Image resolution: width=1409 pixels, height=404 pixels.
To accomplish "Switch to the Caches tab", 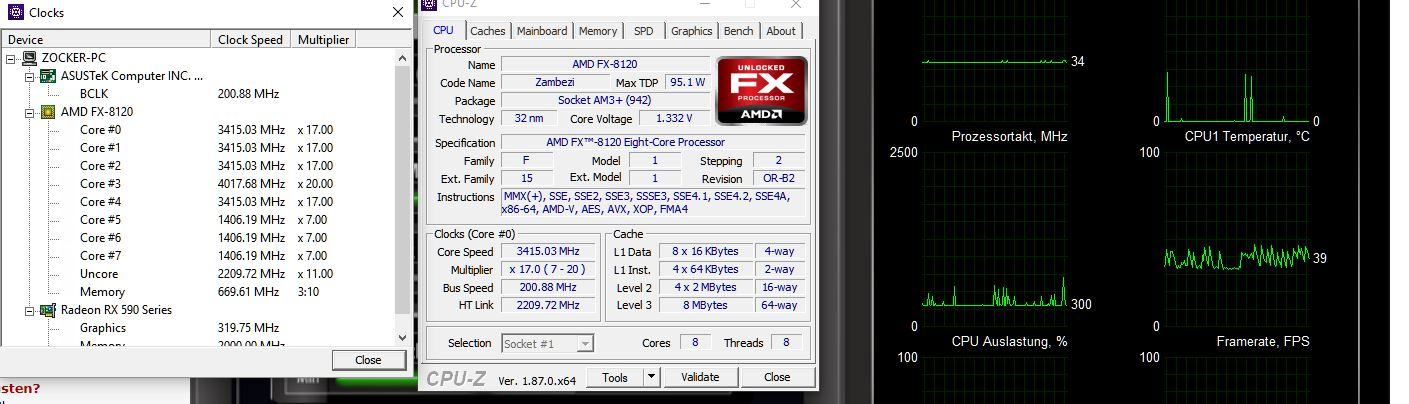I will pyautogui.click(x=488, y=31).
